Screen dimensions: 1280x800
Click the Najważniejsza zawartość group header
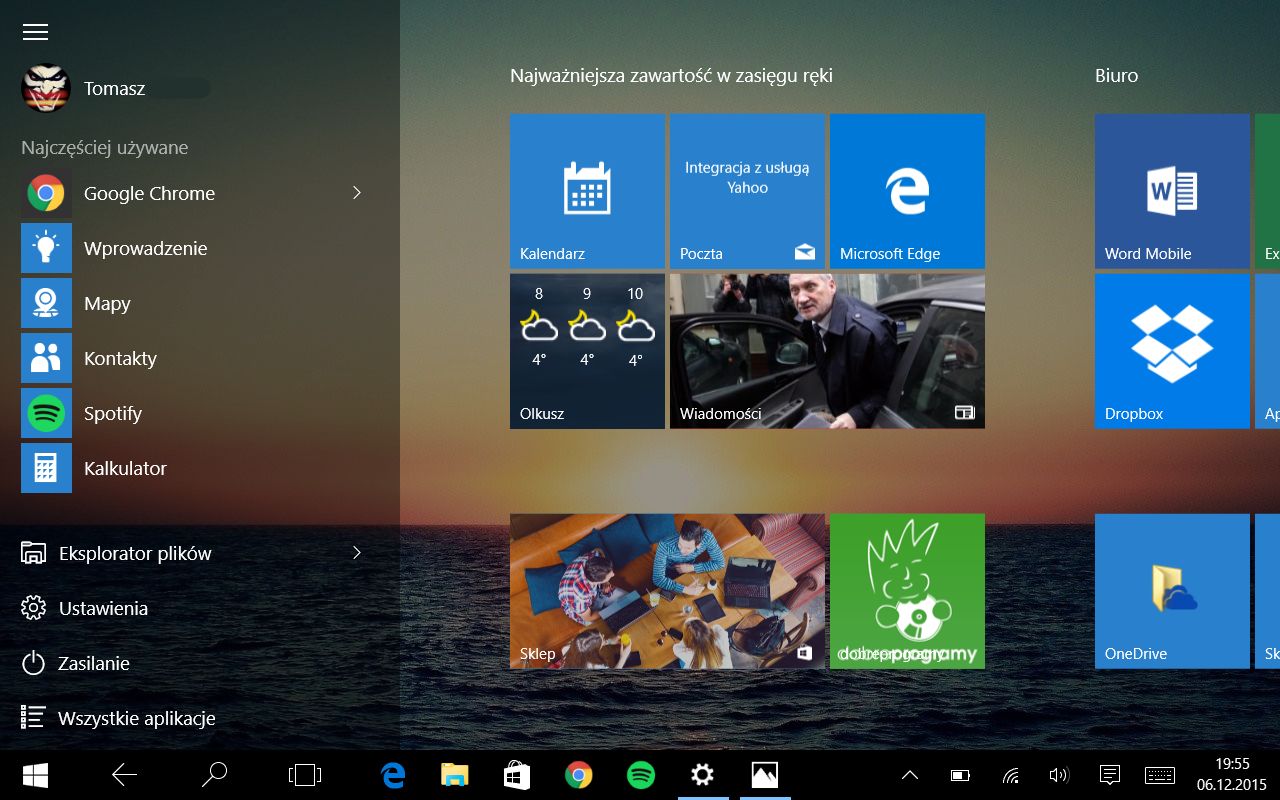pyautogui.click(x=671, y=76)
